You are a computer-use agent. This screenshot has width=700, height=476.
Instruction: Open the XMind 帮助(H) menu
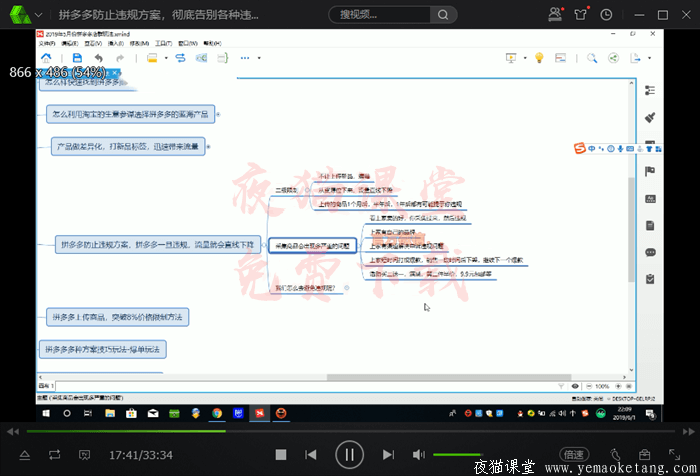(212, 43)
